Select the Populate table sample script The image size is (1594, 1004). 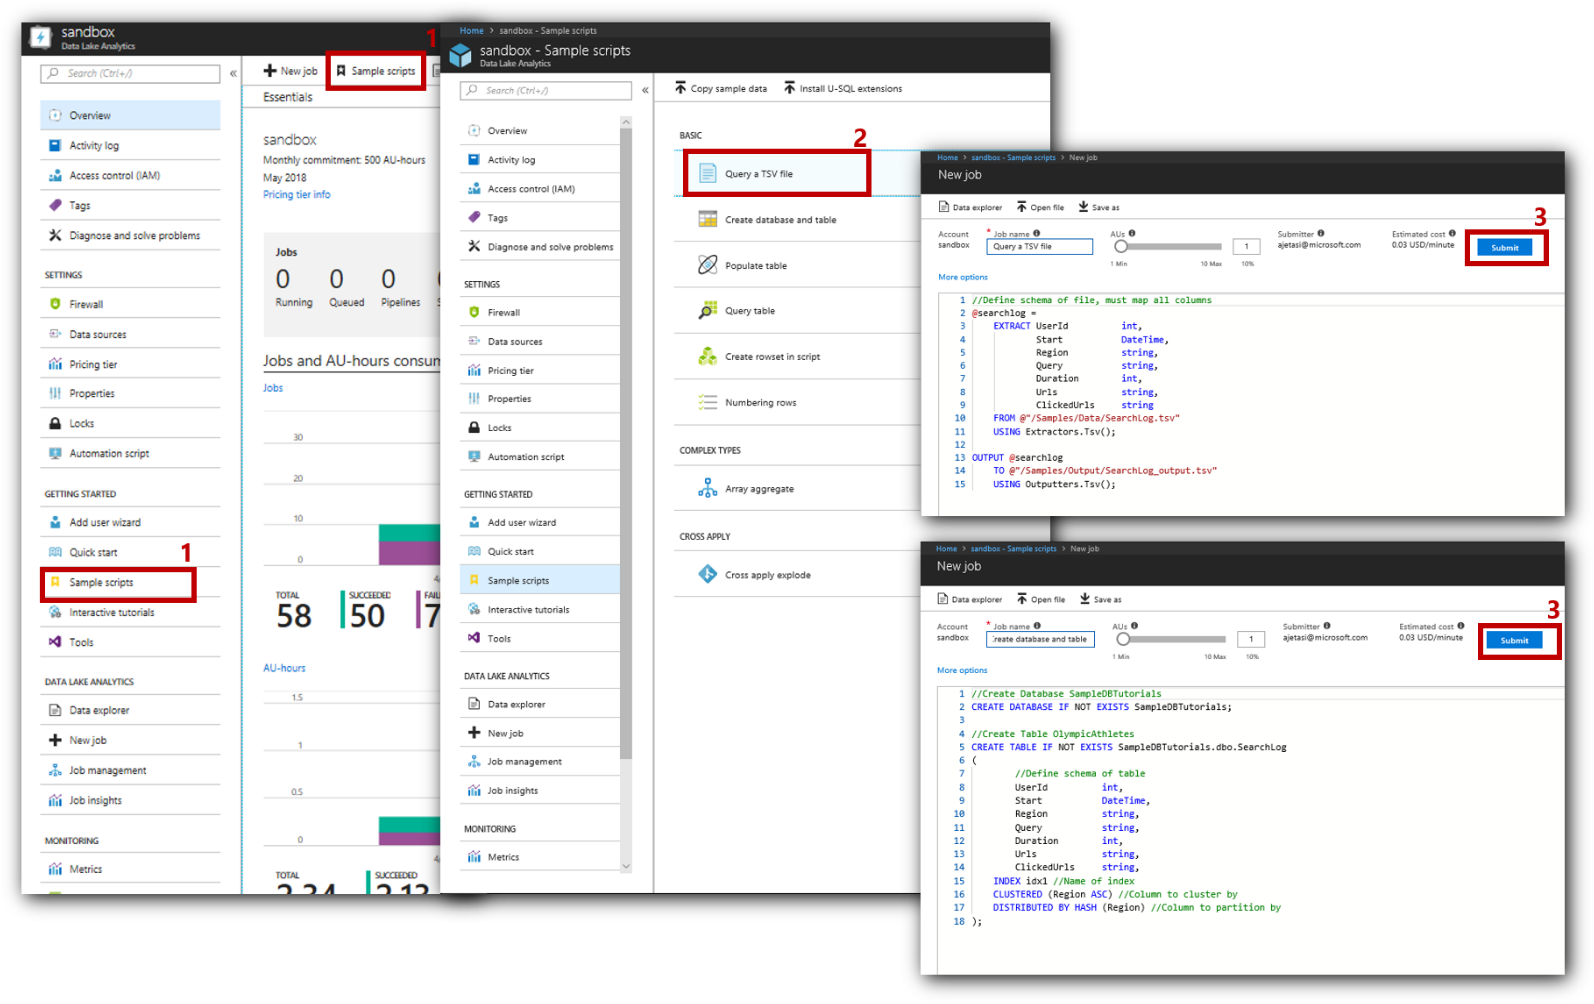pos(797,266)
